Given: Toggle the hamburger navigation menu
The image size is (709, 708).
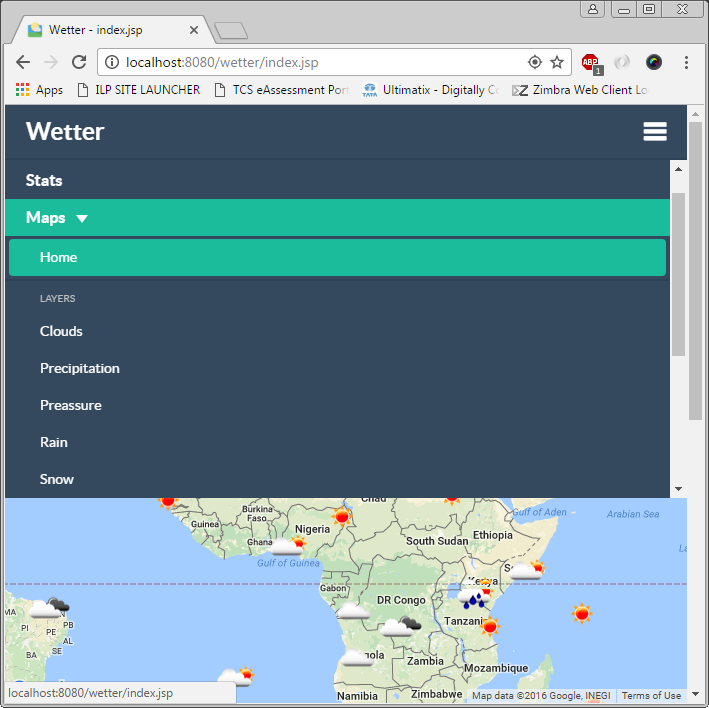Looking at the screenshot, I should coord(654,132).
